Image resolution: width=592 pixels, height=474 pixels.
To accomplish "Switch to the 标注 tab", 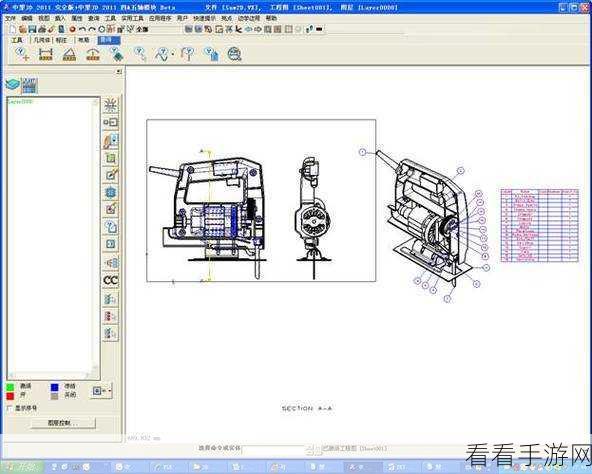I will pyautogui.click(x=61, y=40).
